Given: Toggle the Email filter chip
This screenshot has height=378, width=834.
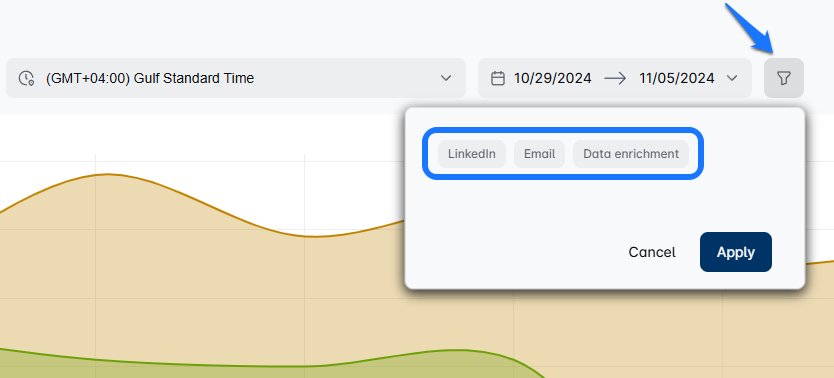Looking at the screenshot, I should [539, 154].
